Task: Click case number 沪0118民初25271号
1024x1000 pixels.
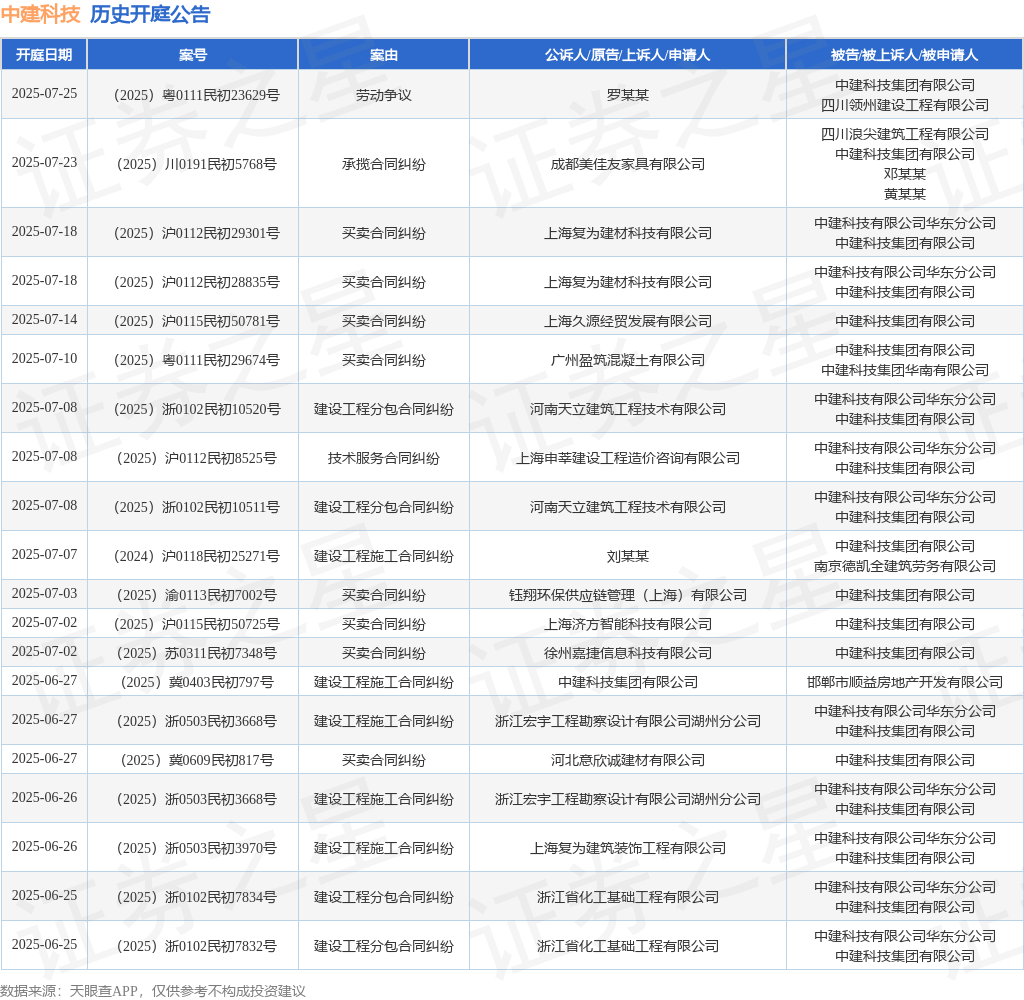Action: click(197, 556)
